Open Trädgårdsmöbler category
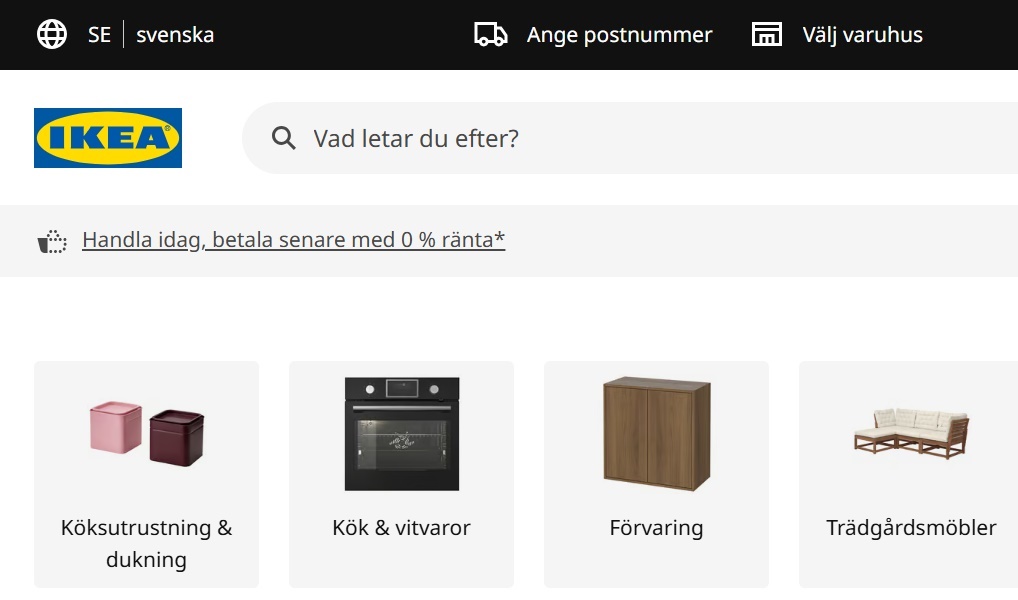Screen dimensions: 1018x600 [911, 527]
